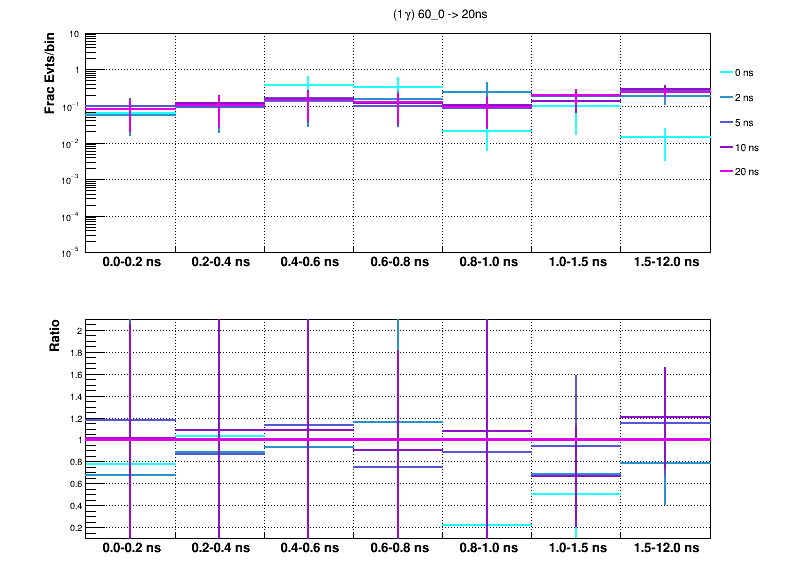Image resolution: width=796 pixels, height=572 pixels.
Task: Click top plot's '0.4-0.6 ns' bin label
Action: click(x=309, y=263)
